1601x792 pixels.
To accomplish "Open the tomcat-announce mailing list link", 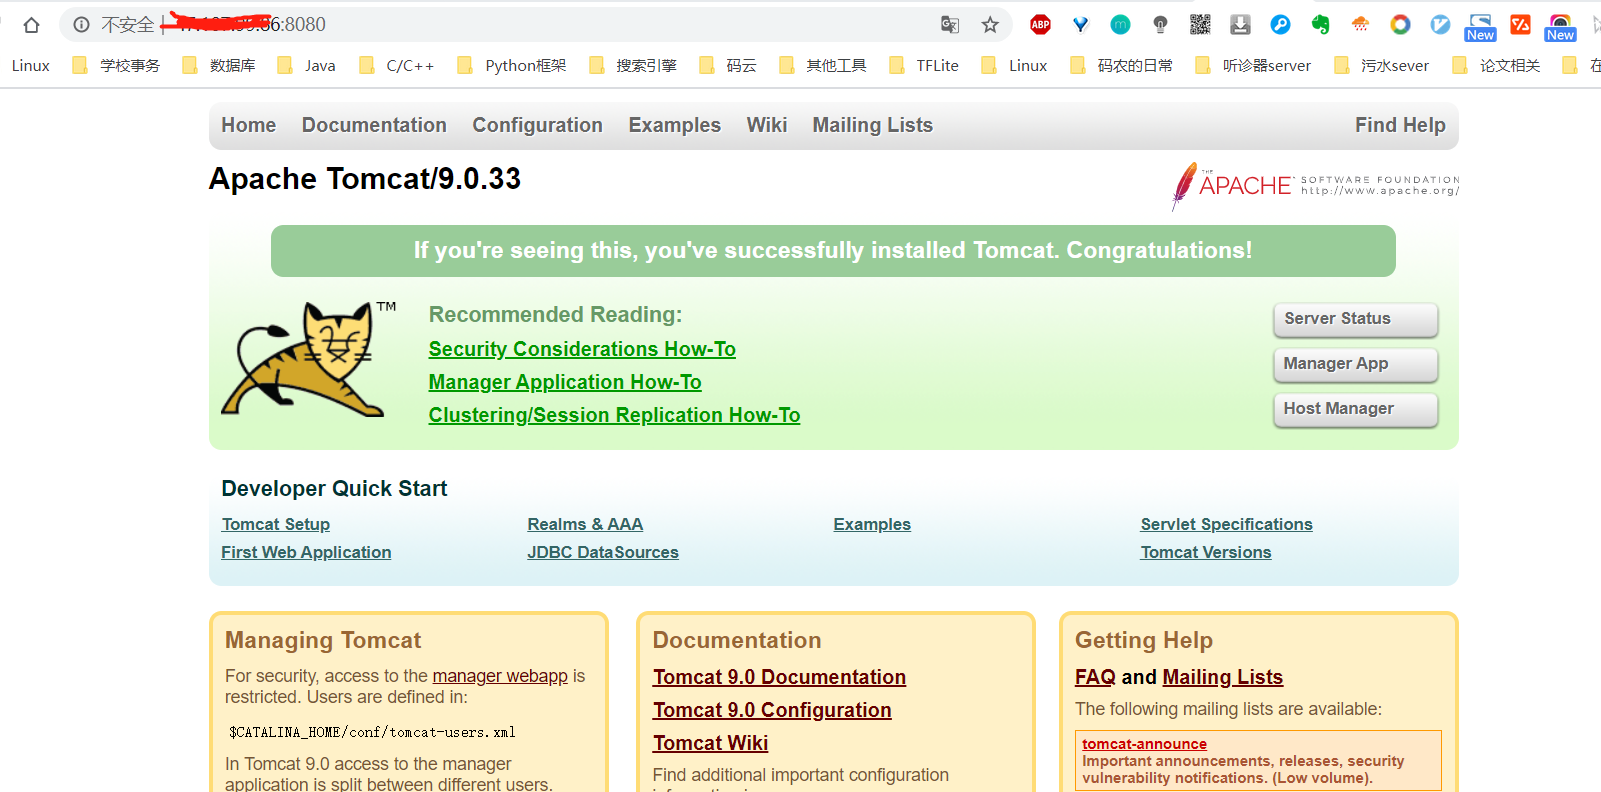I will tap(1144, 744).
